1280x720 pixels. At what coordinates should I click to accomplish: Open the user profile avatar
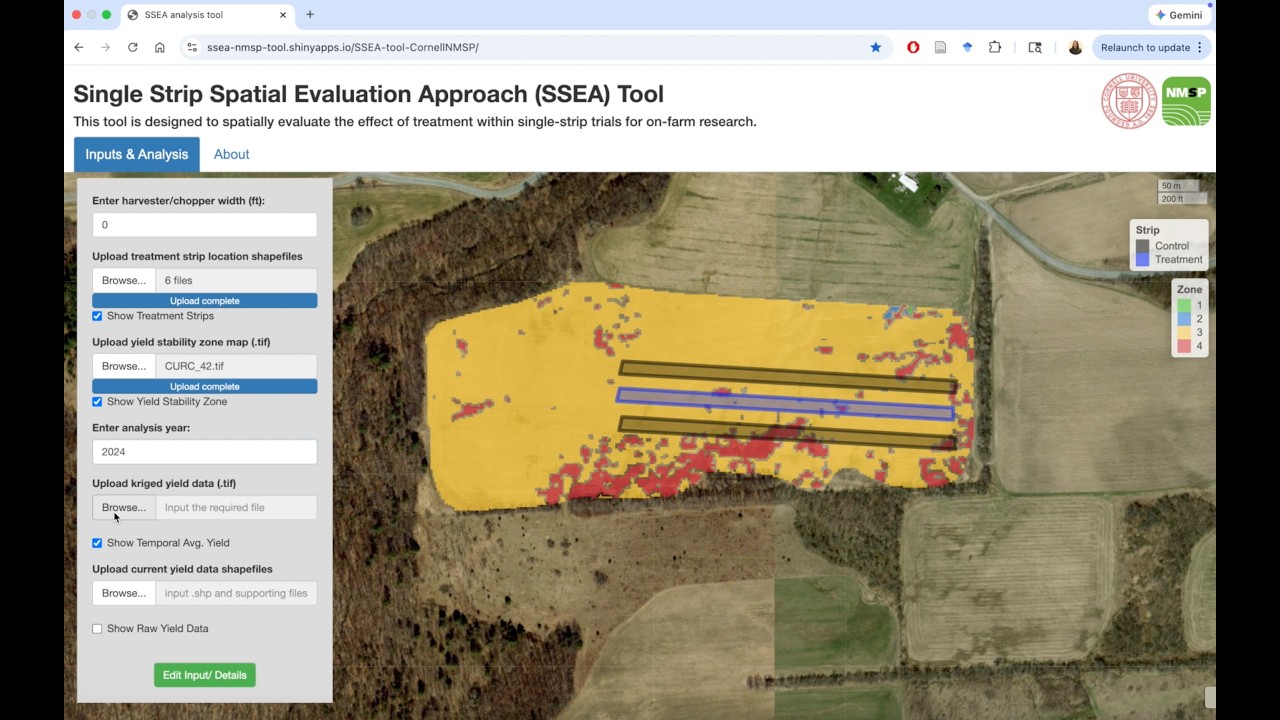(x=1075, y=47)
